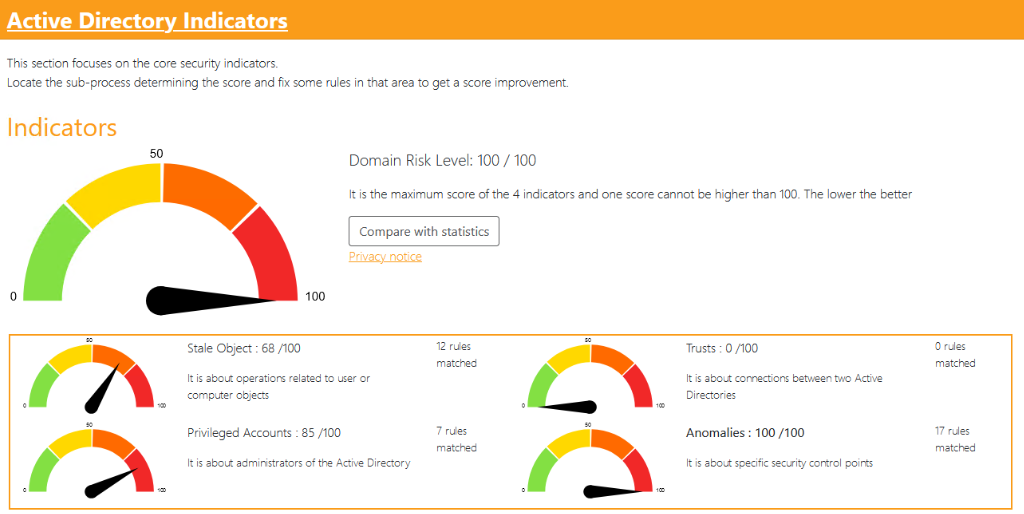Select the Anomalies : 100 /100 title
The height and width of the screenshot is (514, 1024).
(745, 433)
